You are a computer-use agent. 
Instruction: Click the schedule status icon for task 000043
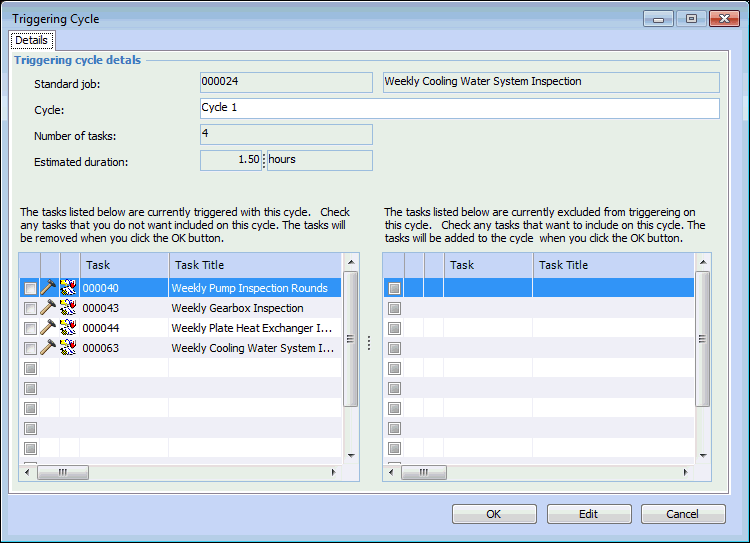coord(68,308)
